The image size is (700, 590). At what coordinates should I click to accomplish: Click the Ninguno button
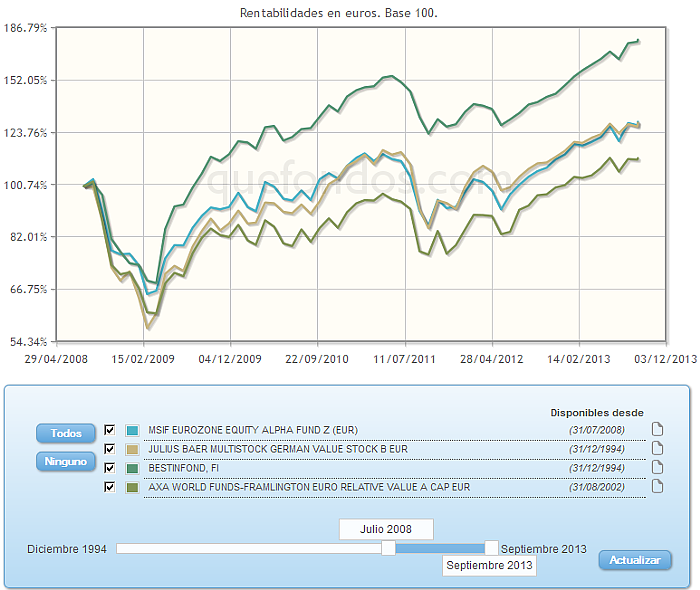coord(66,461)
